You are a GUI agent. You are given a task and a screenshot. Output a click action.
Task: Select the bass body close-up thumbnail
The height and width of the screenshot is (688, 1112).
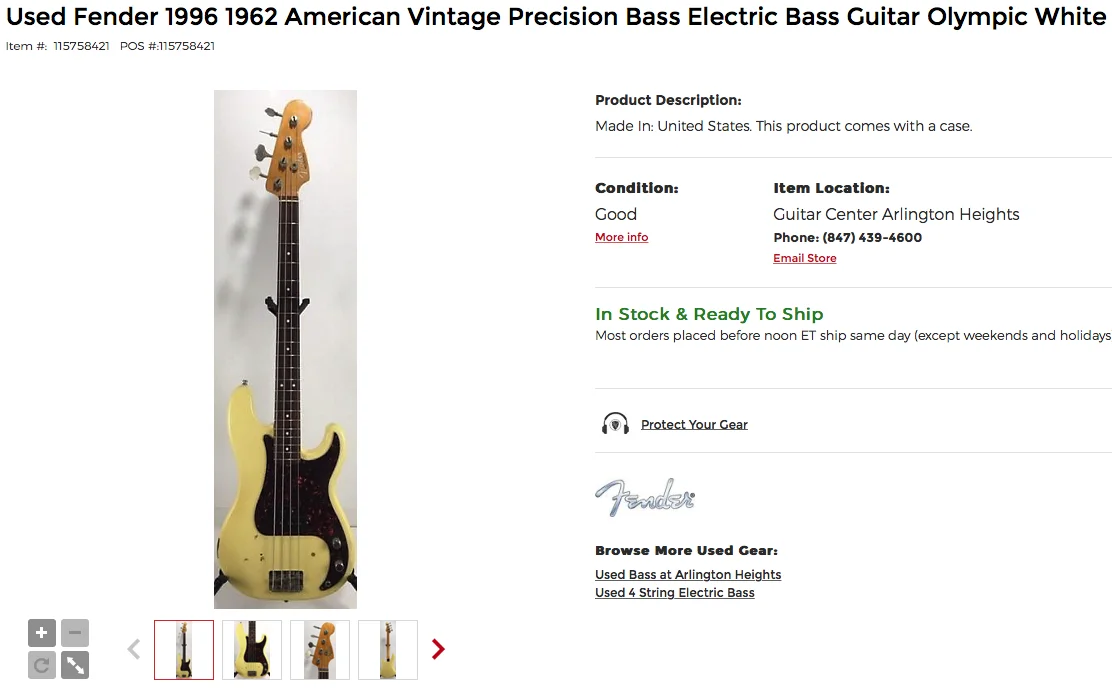[x=252, y=650]
